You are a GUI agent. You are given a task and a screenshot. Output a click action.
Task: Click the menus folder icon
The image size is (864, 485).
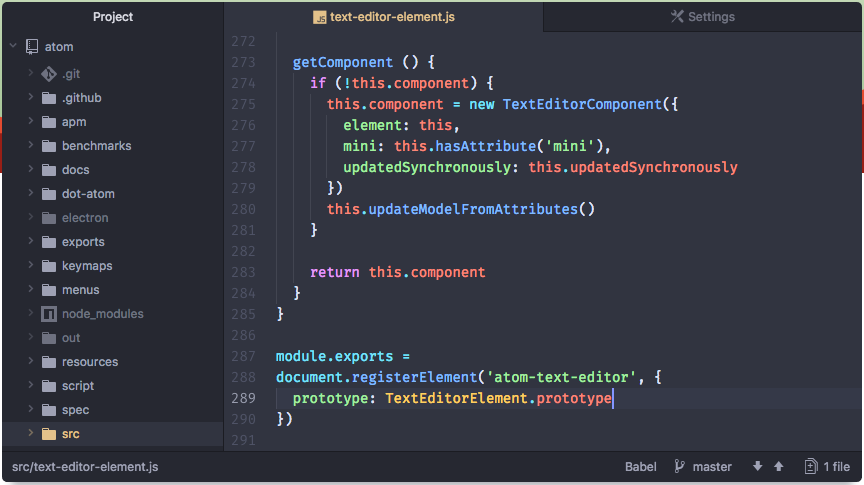(x=49, y=290)
